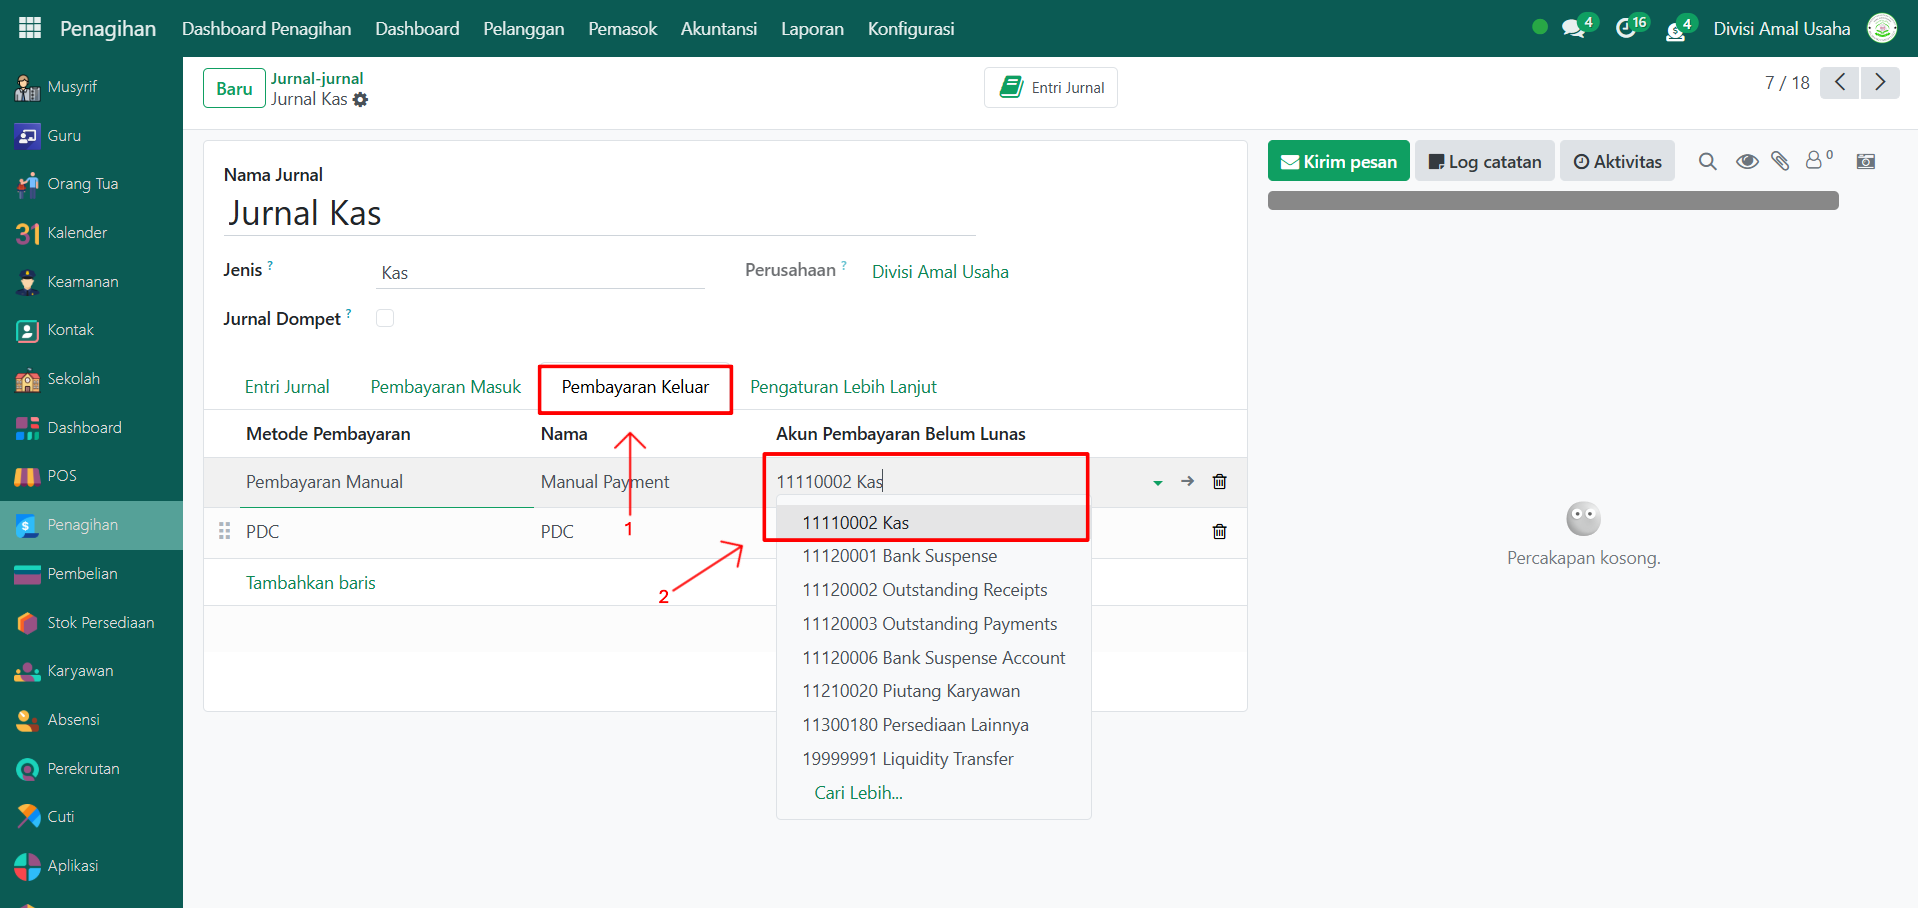Switch to Pembayaran Masuk tab
1918x908 pixels.
[446, 387]
